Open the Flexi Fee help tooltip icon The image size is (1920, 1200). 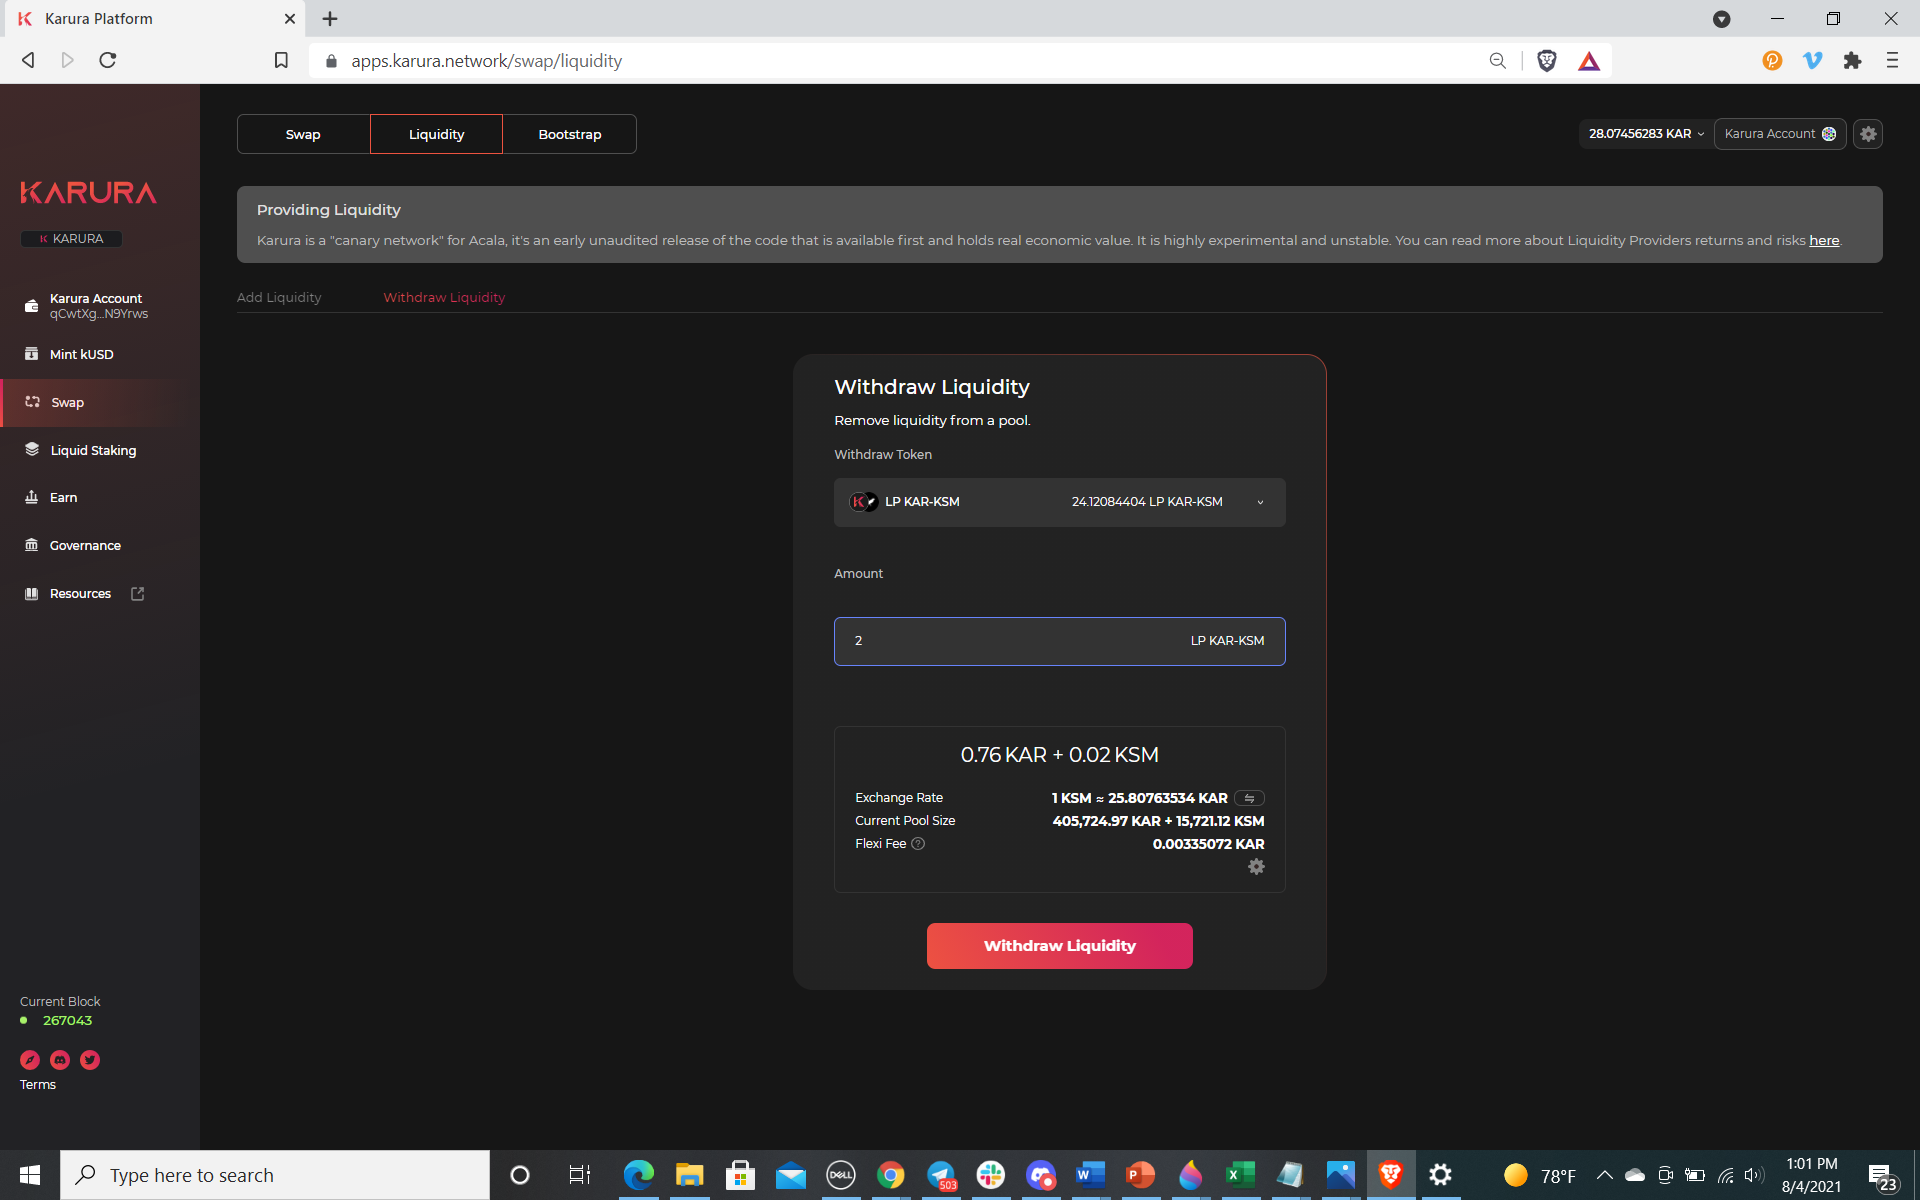click(918, 844)
